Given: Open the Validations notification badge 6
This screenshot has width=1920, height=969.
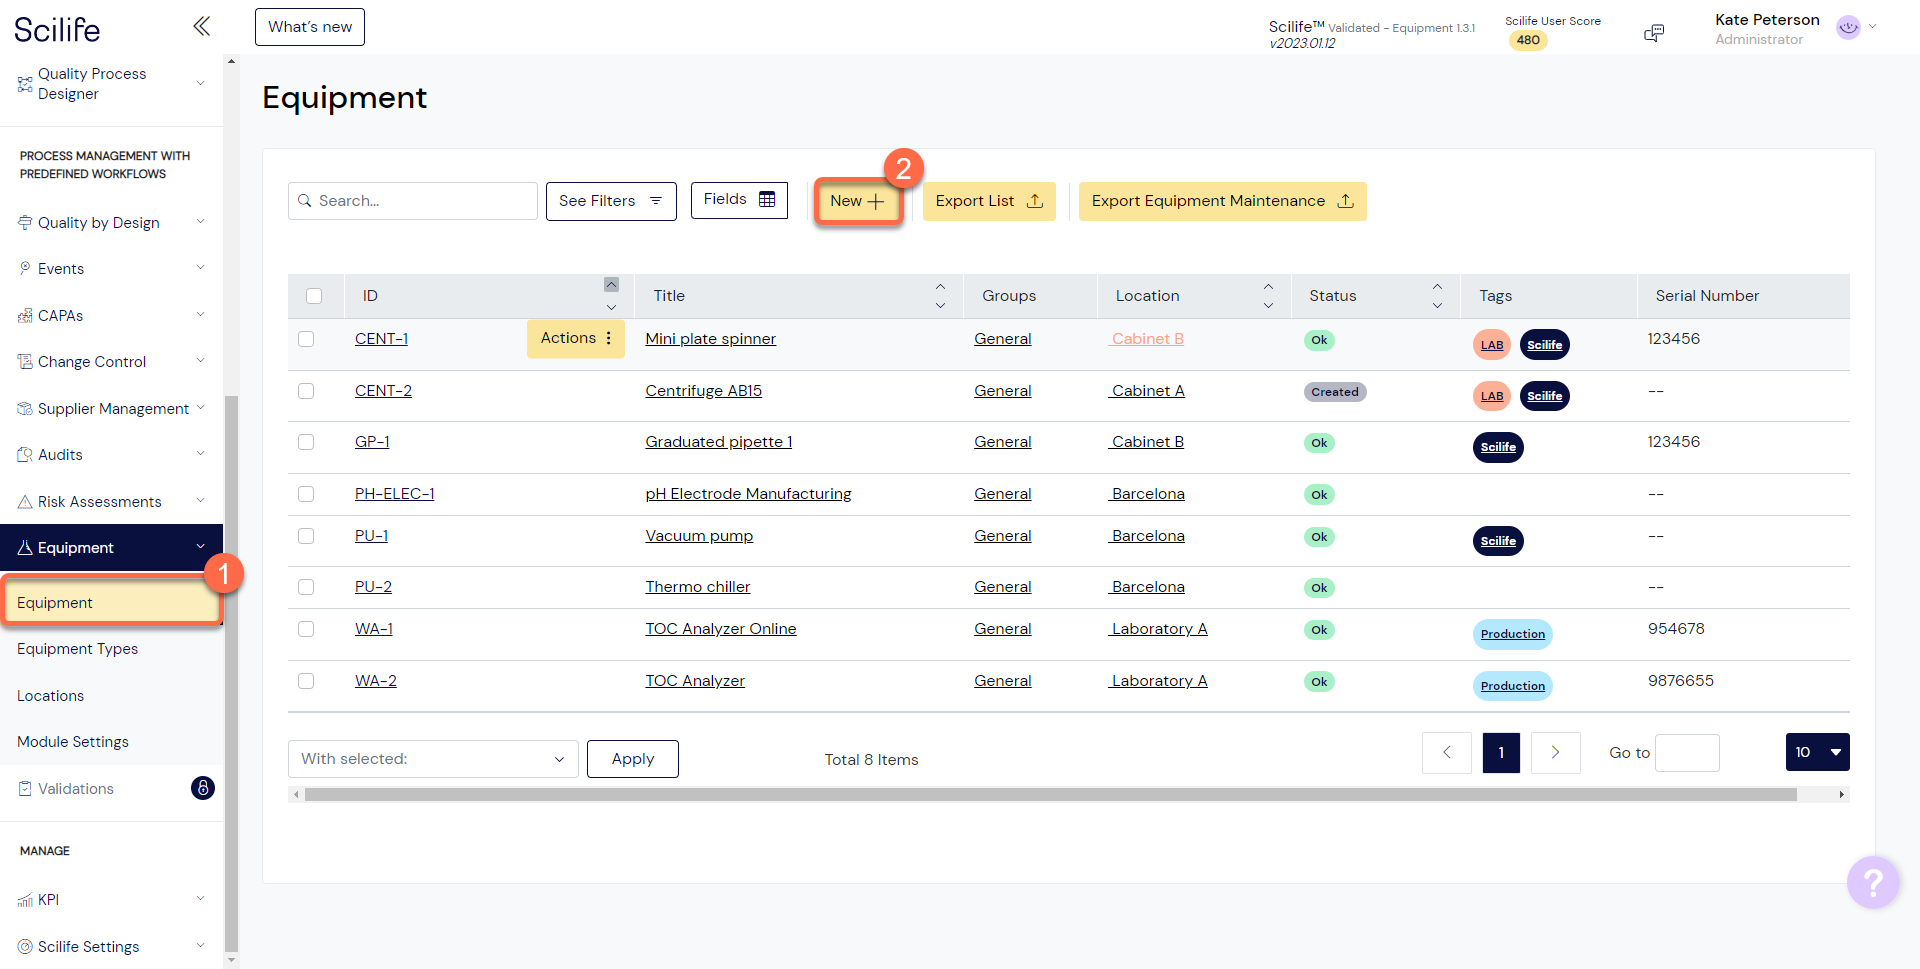Looking at the screenshot, I should click(x=202, y=788).
